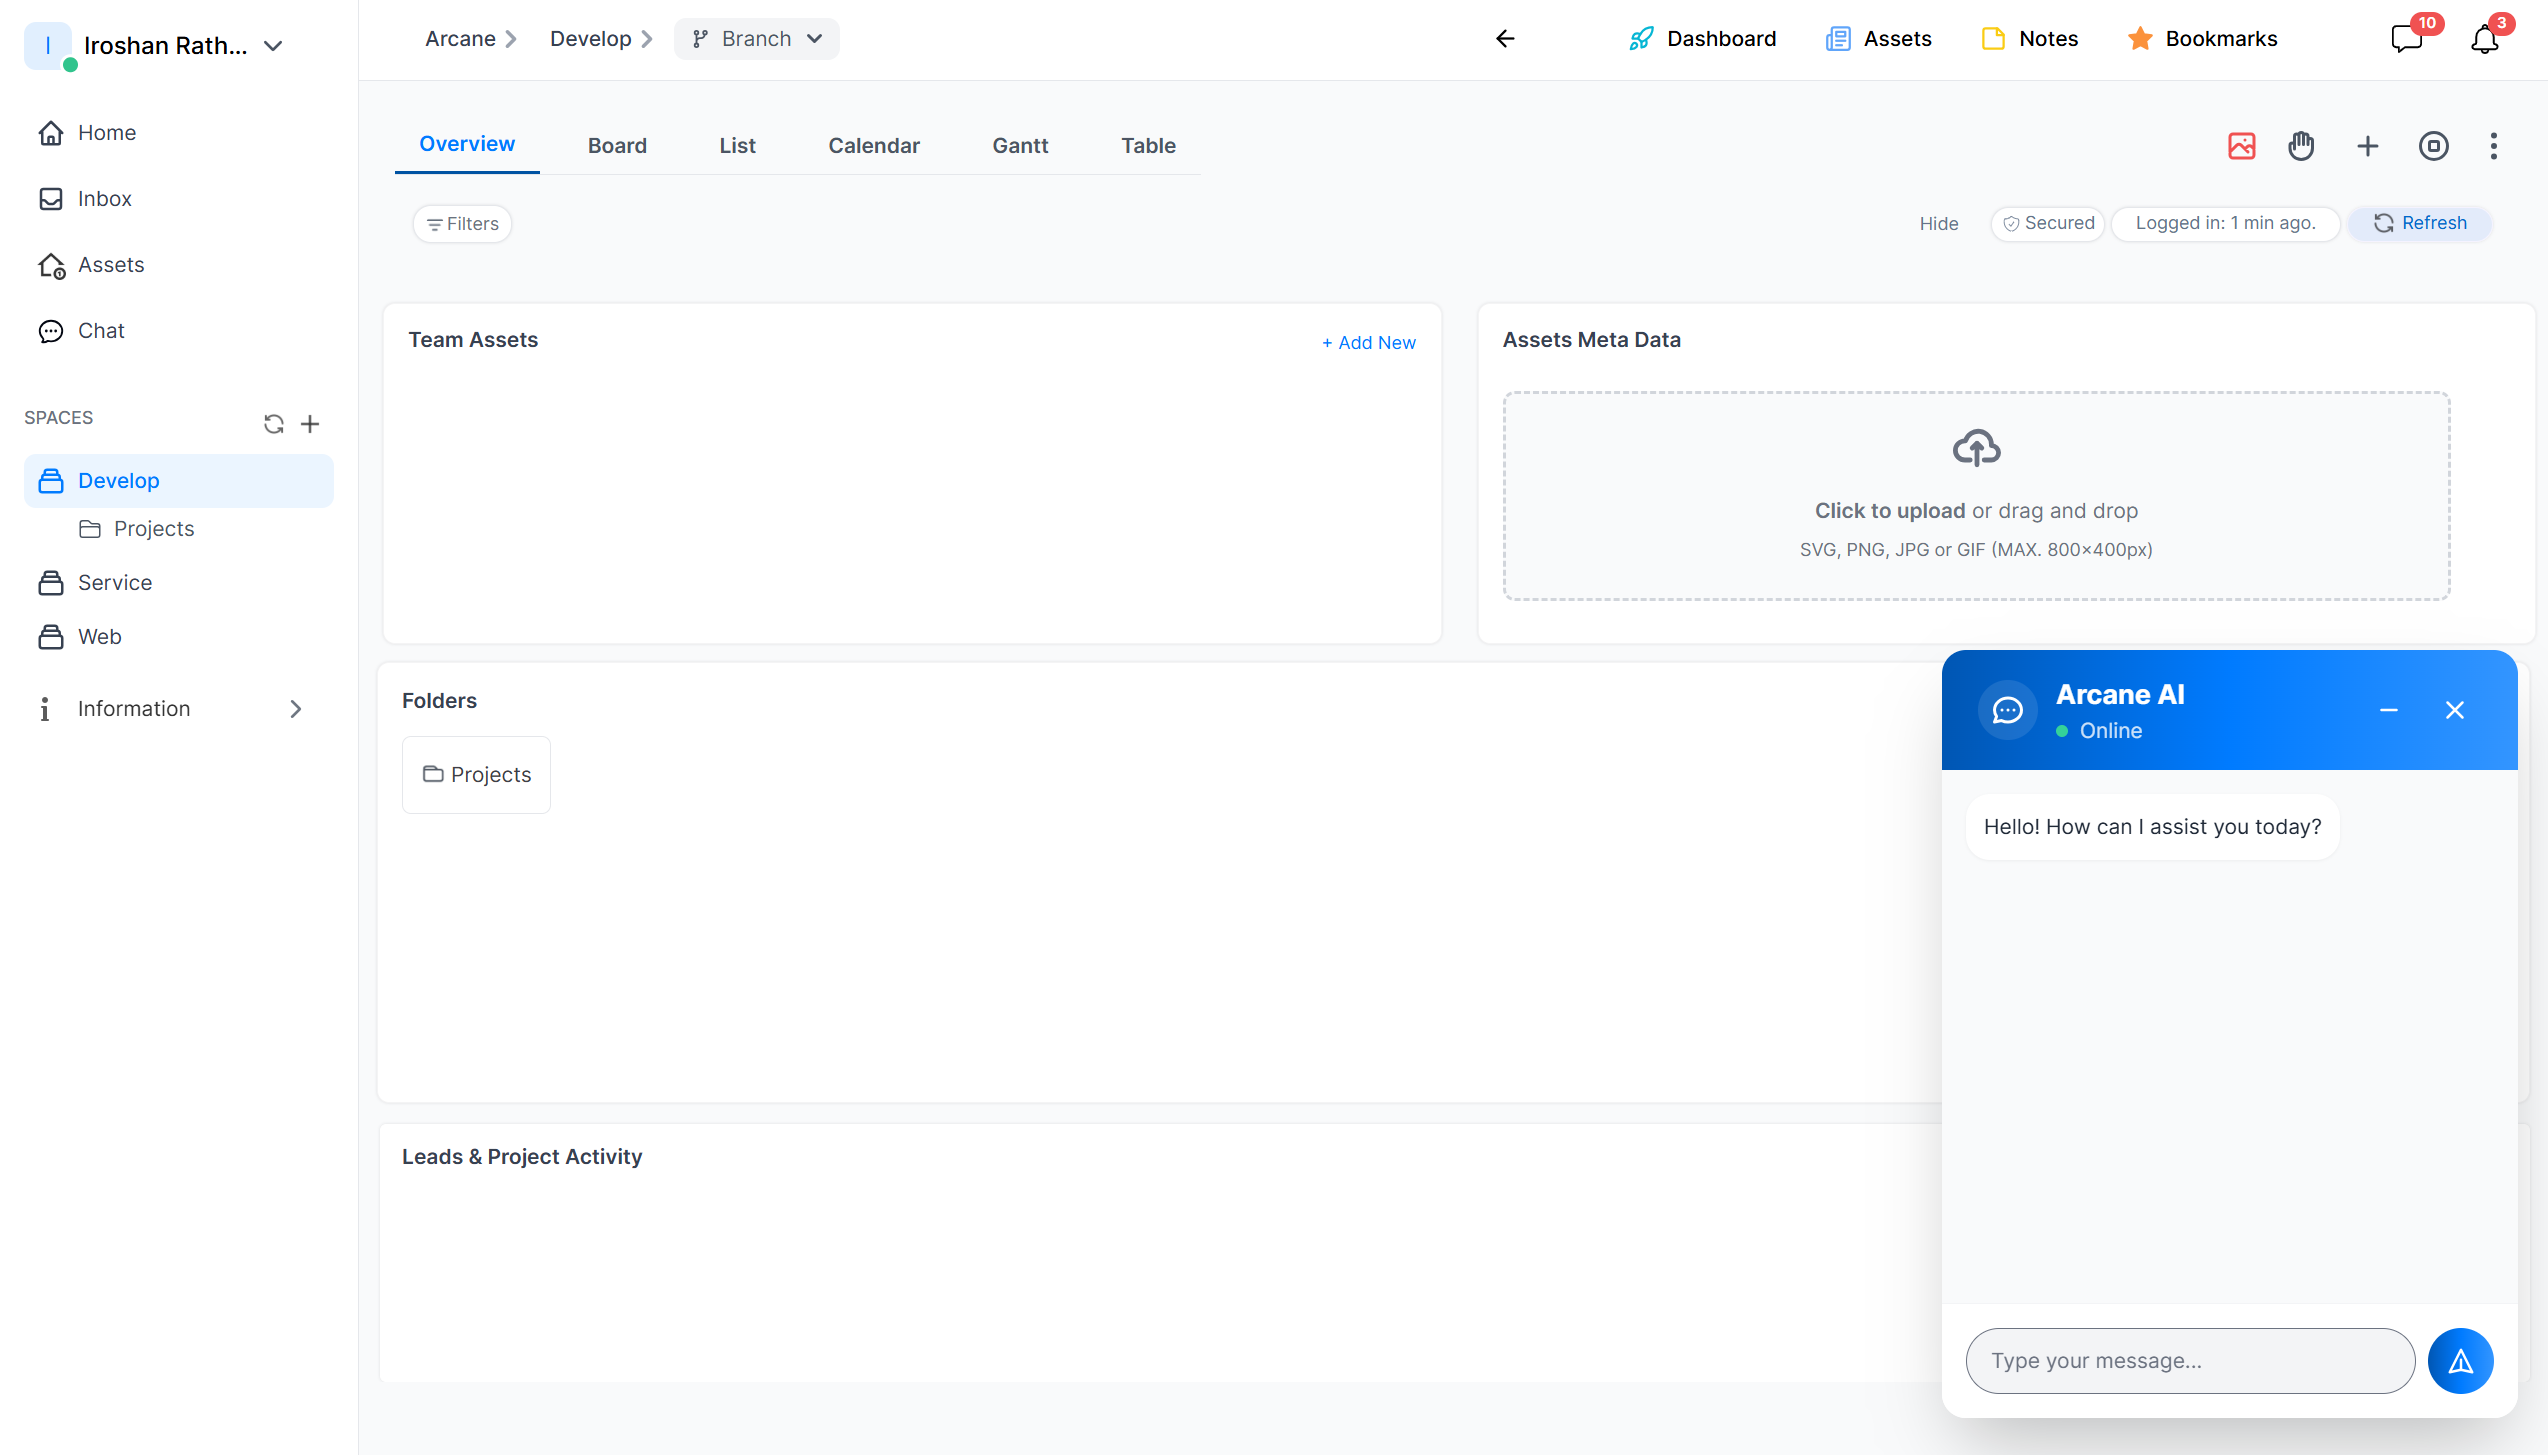This screenshot has width=2548, height=1455.
Task: Open the chat messages icon with badge
Action: (x=2407, y=40)
